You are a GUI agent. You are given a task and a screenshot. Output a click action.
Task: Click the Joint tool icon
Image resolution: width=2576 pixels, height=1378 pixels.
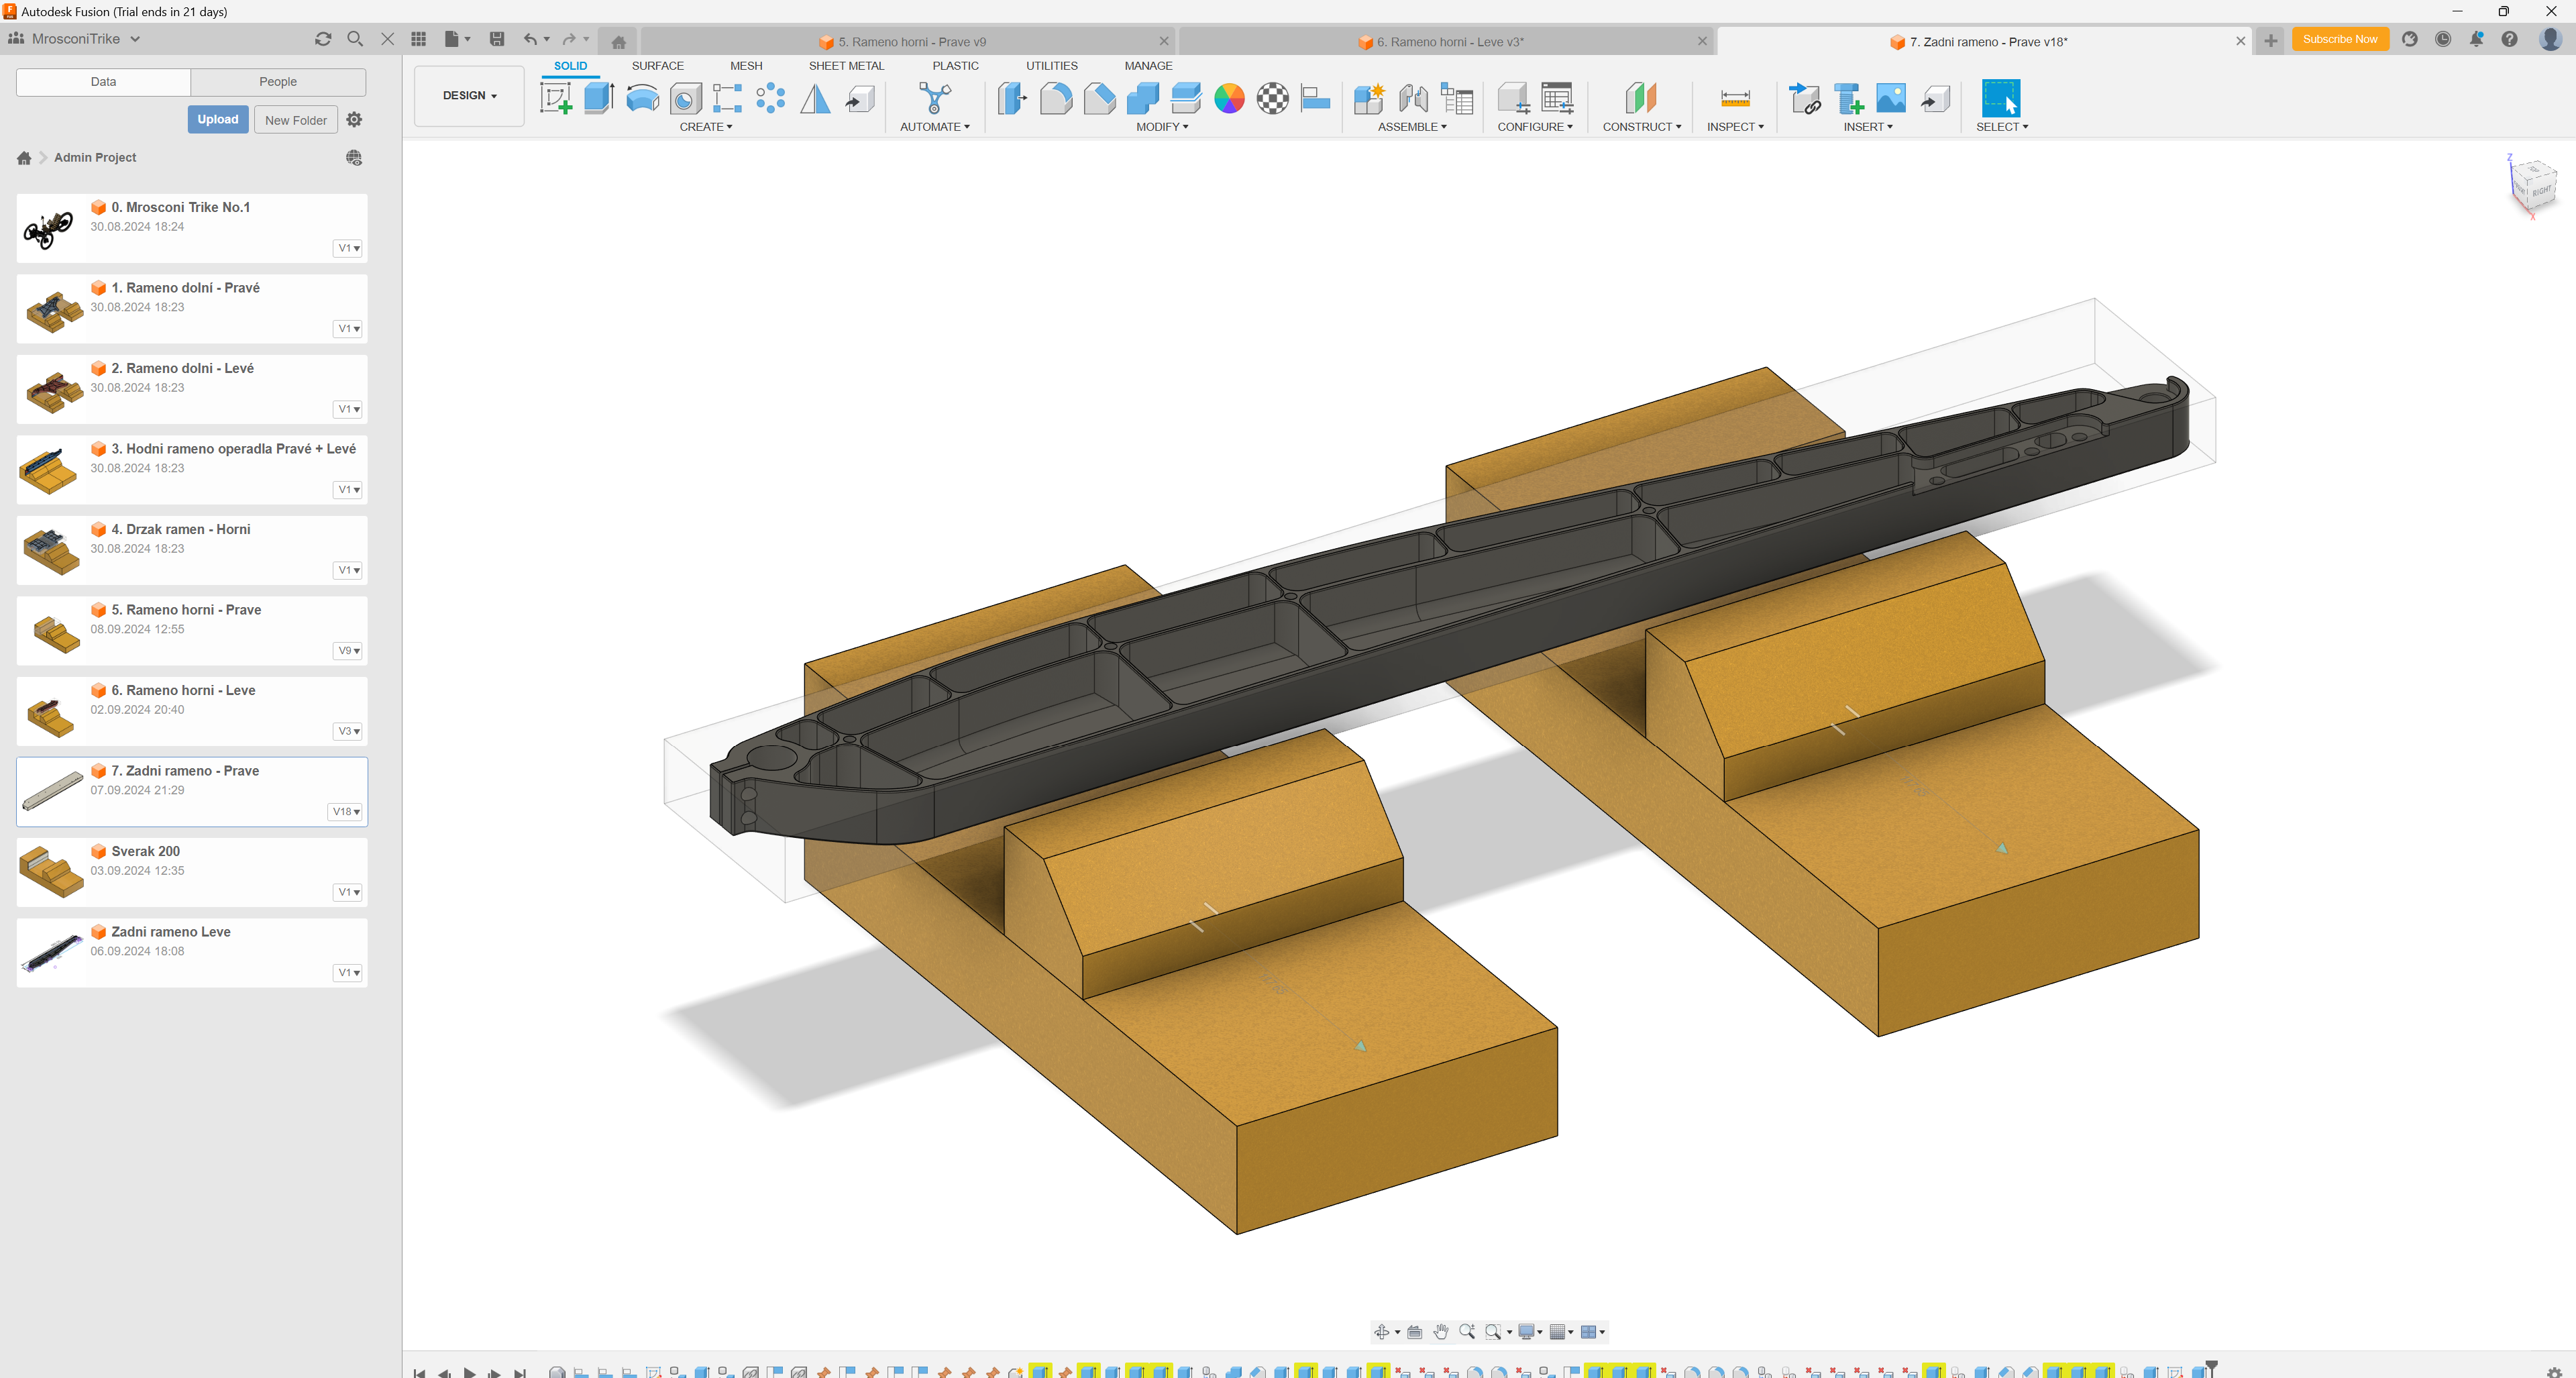point(1413,98)
